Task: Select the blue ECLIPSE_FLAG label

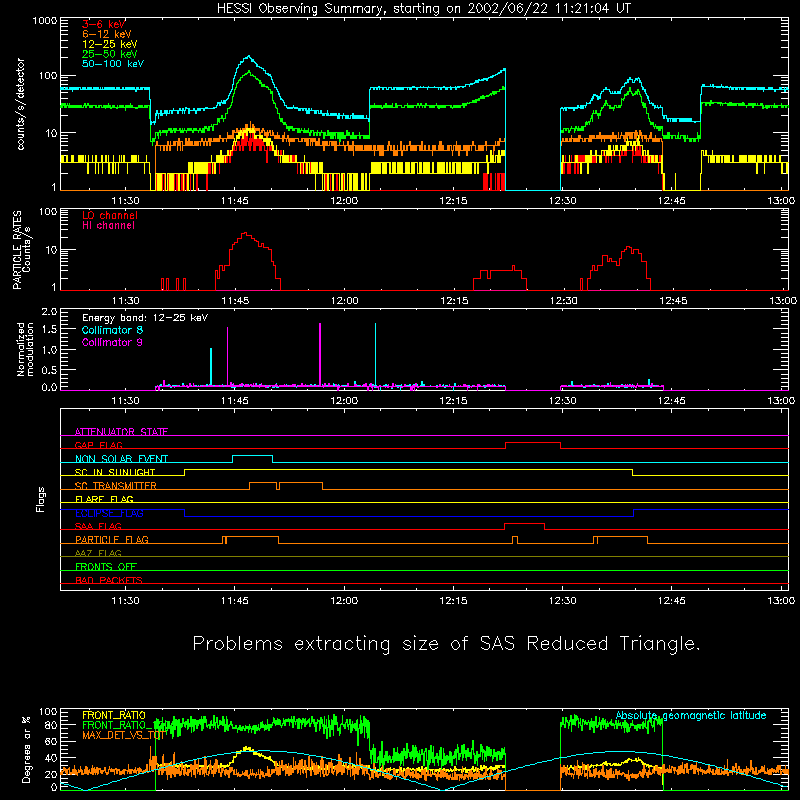Action: [x=109, y=513]
